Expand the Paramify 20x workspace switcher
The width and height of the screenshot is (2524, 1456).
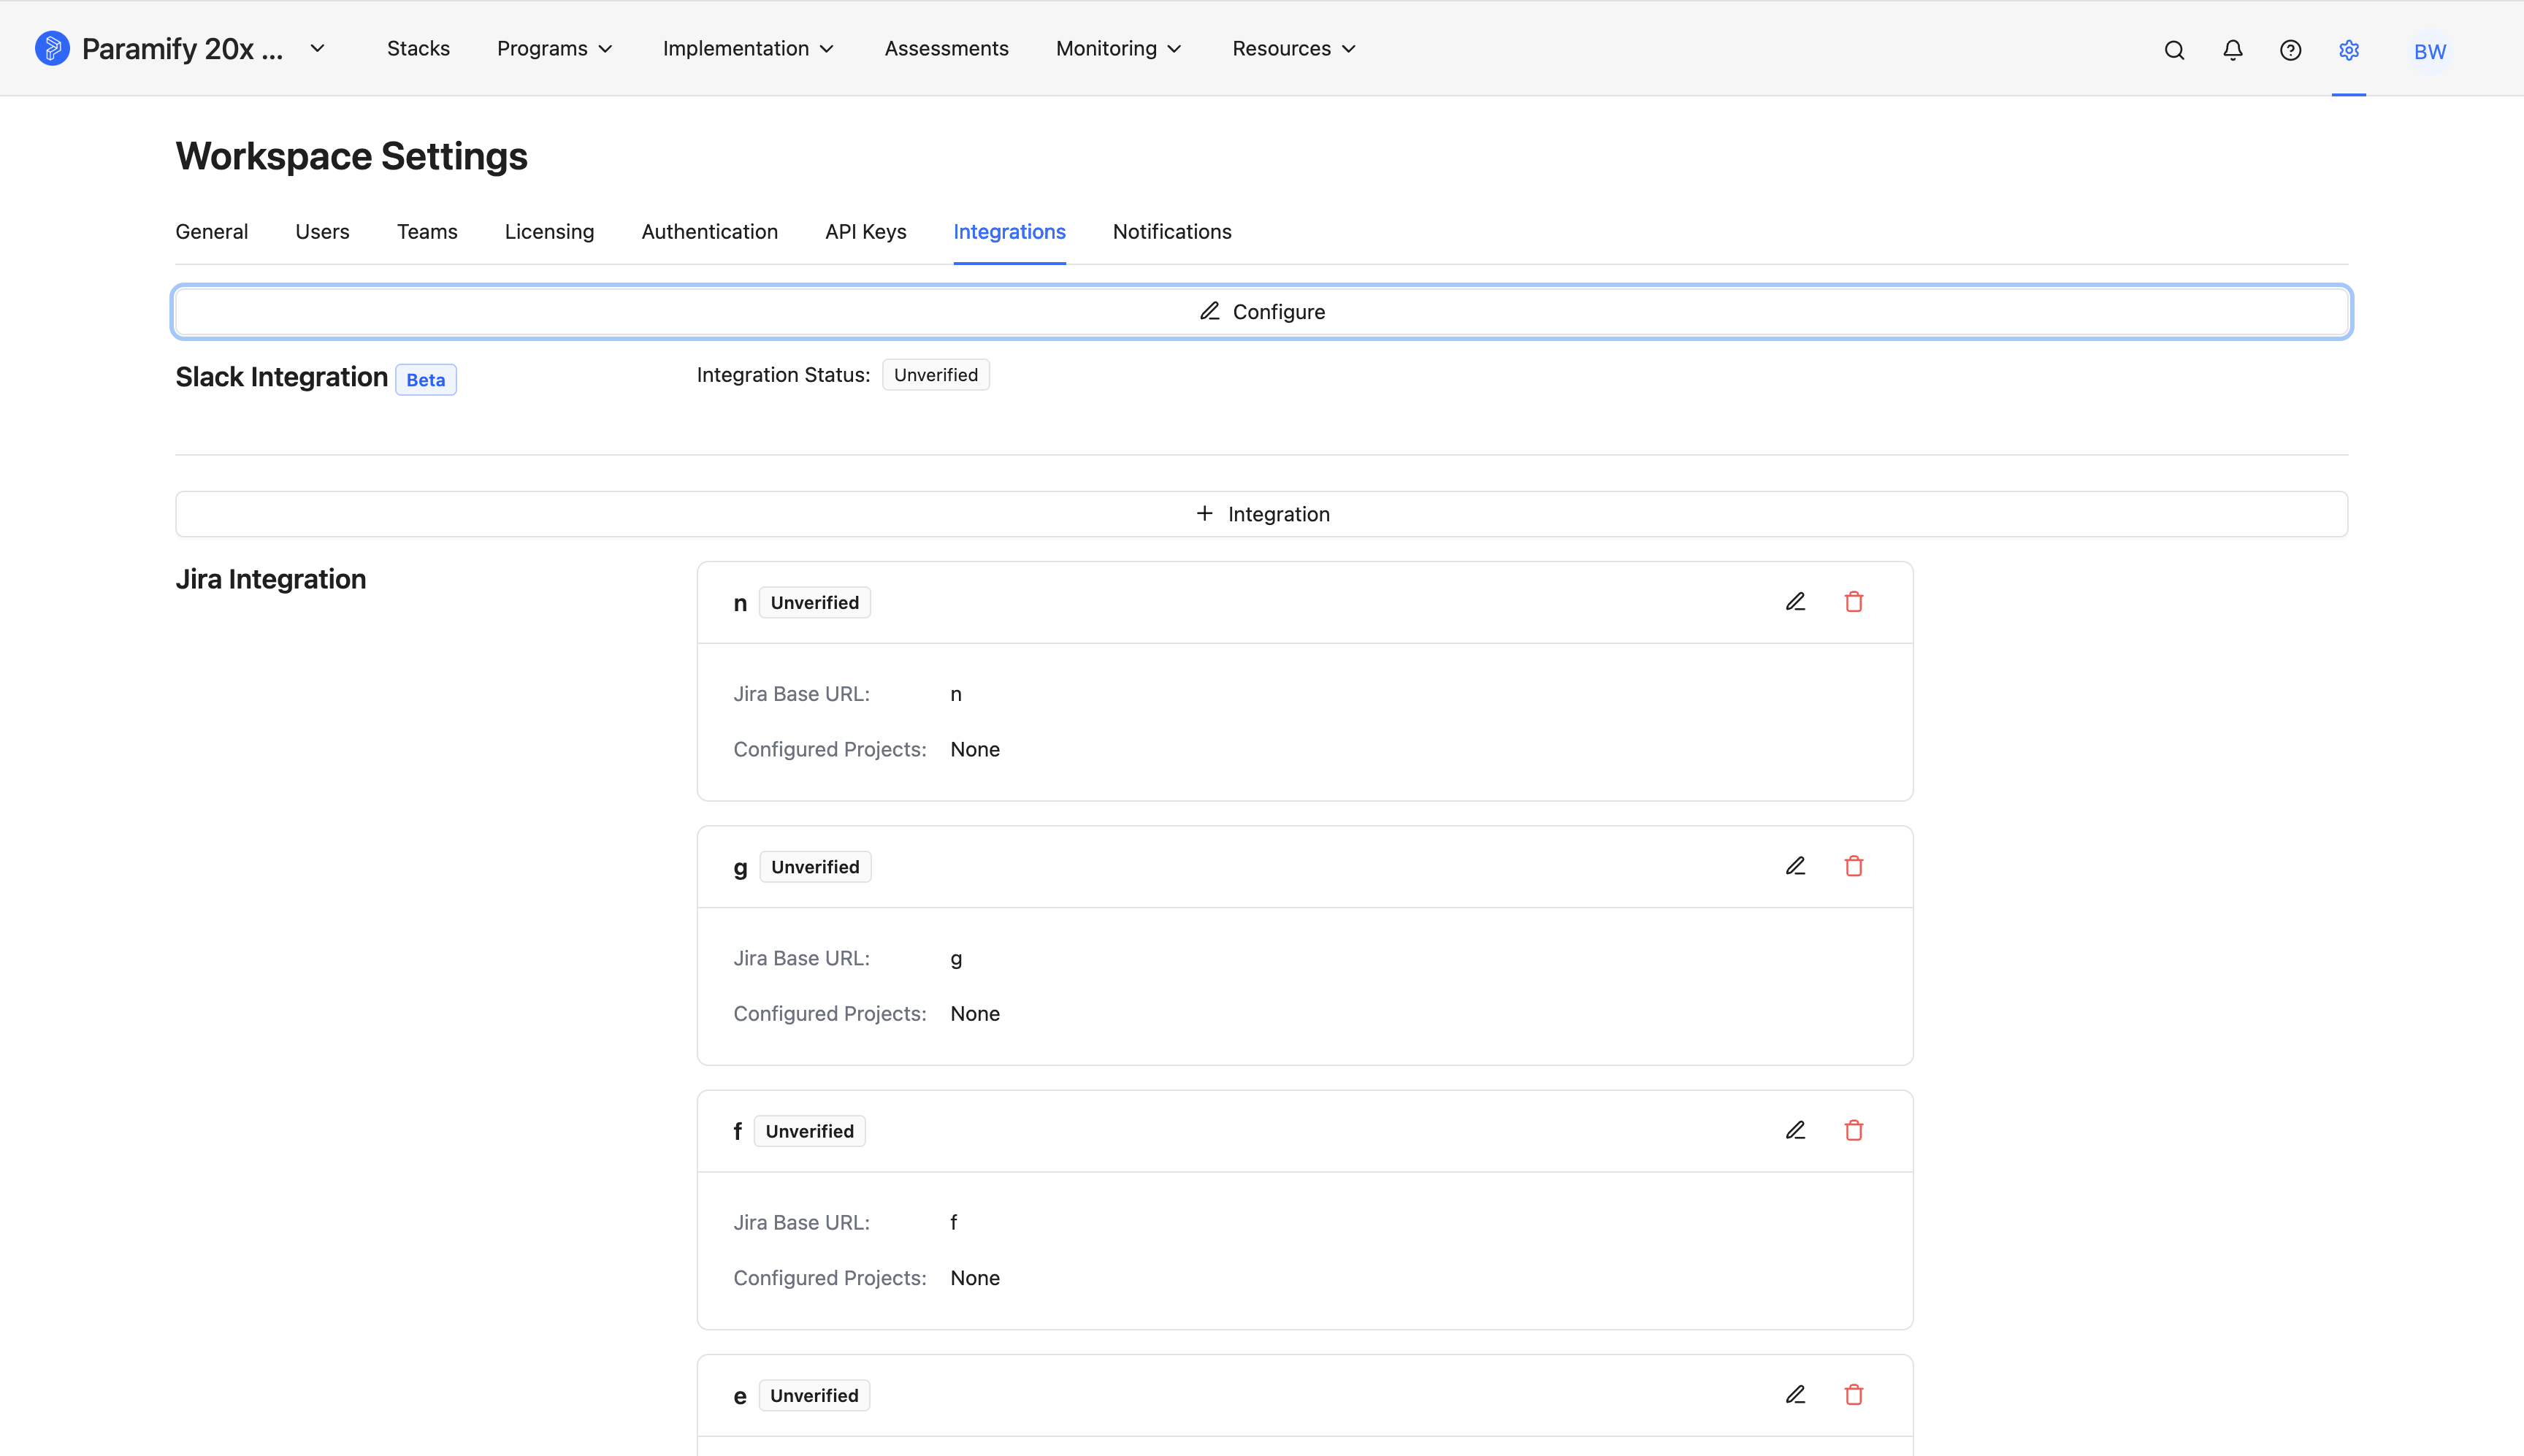tap(317, 48)
